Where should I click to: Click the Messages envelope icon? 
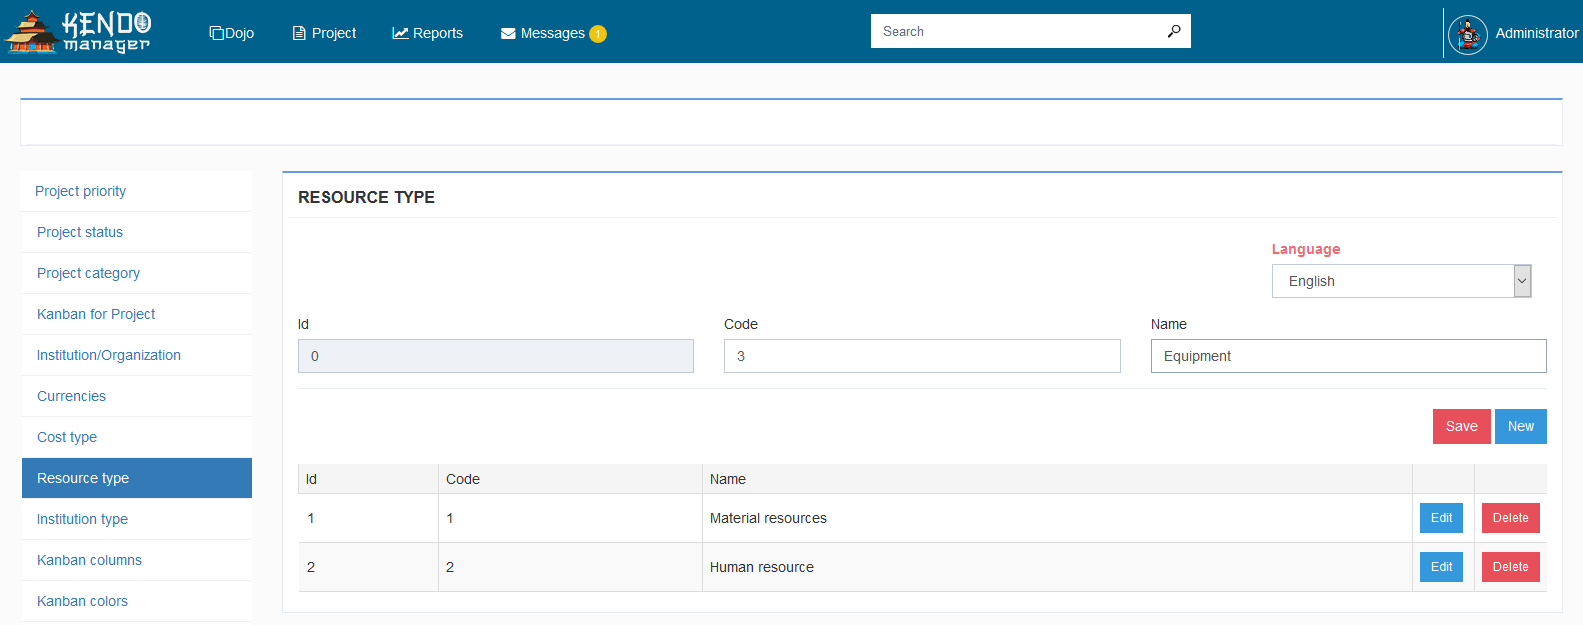point(508,33)
